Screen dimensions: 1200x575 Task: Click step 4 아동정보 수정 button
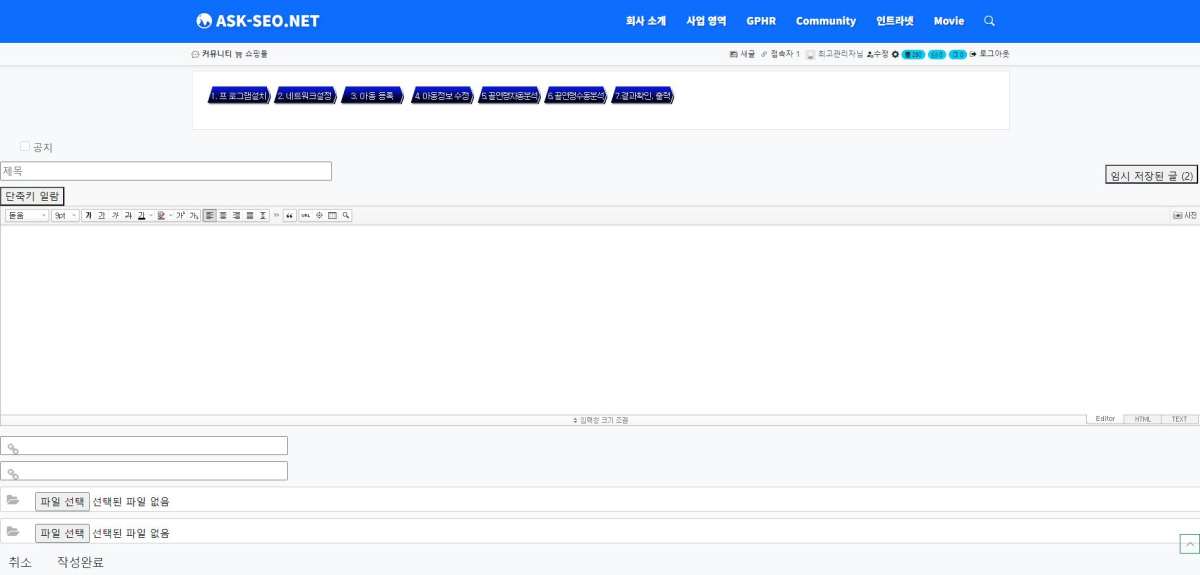(x=442, y=96)
